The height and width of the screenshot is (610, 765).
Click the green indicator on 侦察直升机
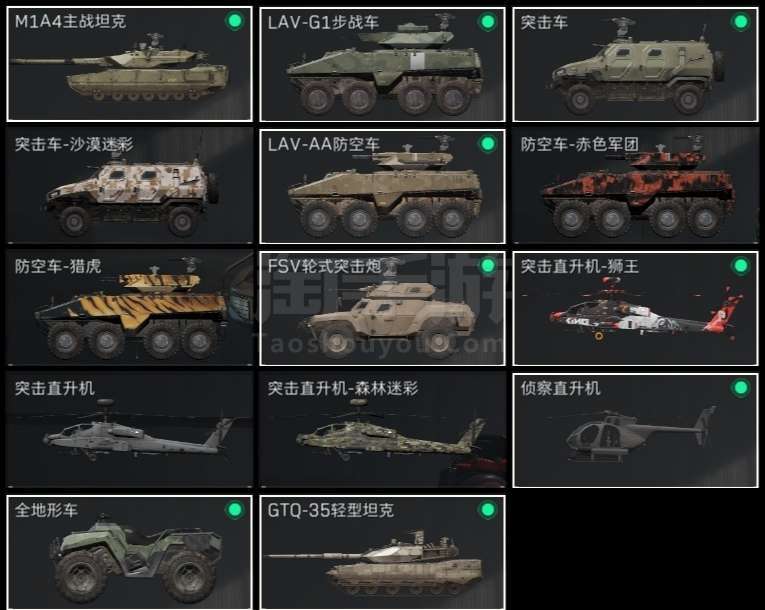coord(740,387)
